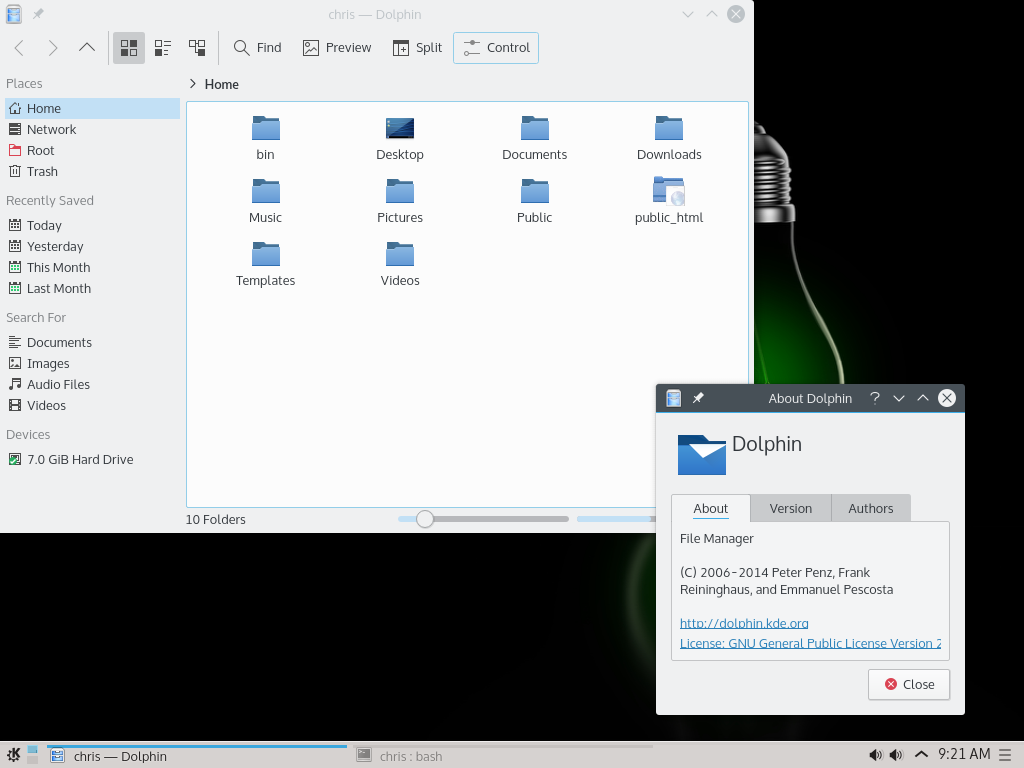Click the help question mark in About Dolphin
The image size is (1024, 768).
tap(874, 398)
